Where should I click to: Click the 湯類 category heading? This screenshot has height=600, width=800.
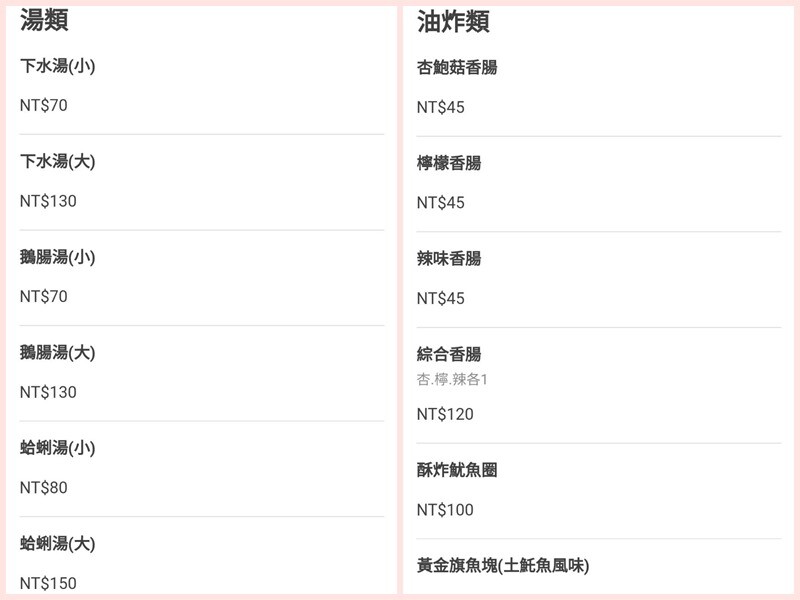pos(45,19)
